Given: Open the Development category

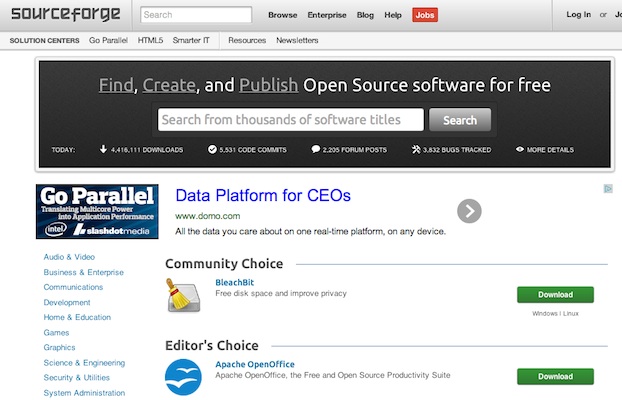Looking at the screenshot, I should click(67, 303).
